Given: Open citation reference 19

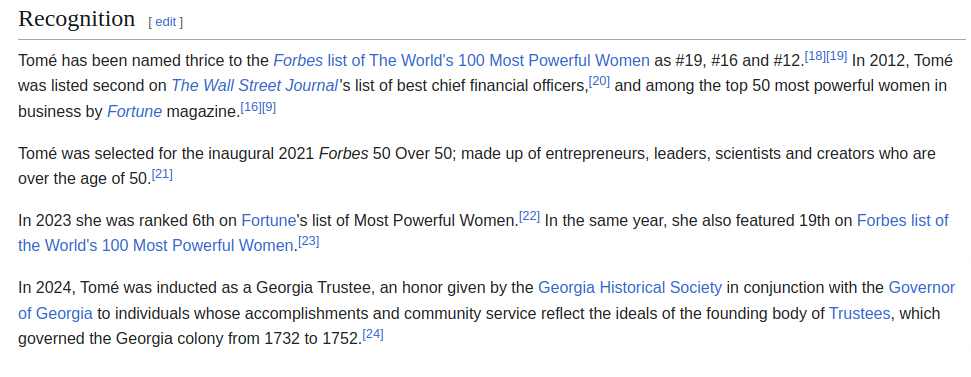Looking at the screenshot, I should 837,56.
